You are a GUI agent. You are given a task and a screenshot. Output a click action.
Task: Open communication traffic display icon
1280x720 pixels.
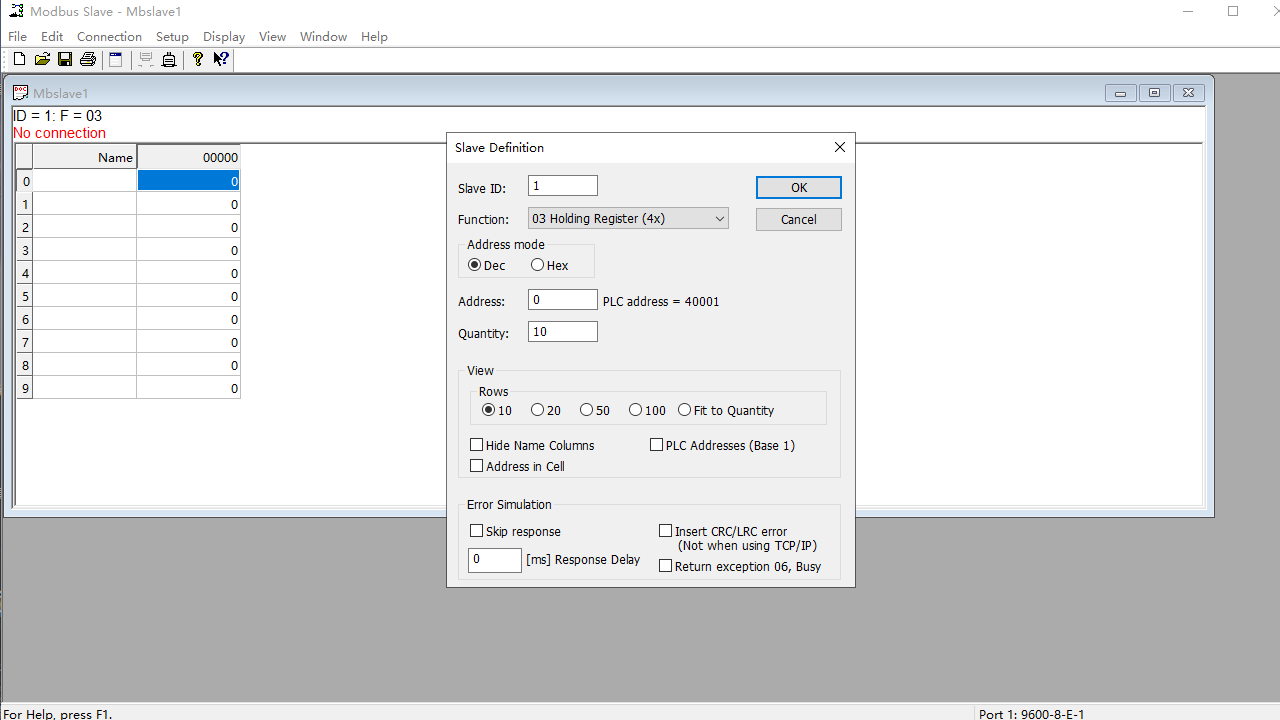click(145, 59)
